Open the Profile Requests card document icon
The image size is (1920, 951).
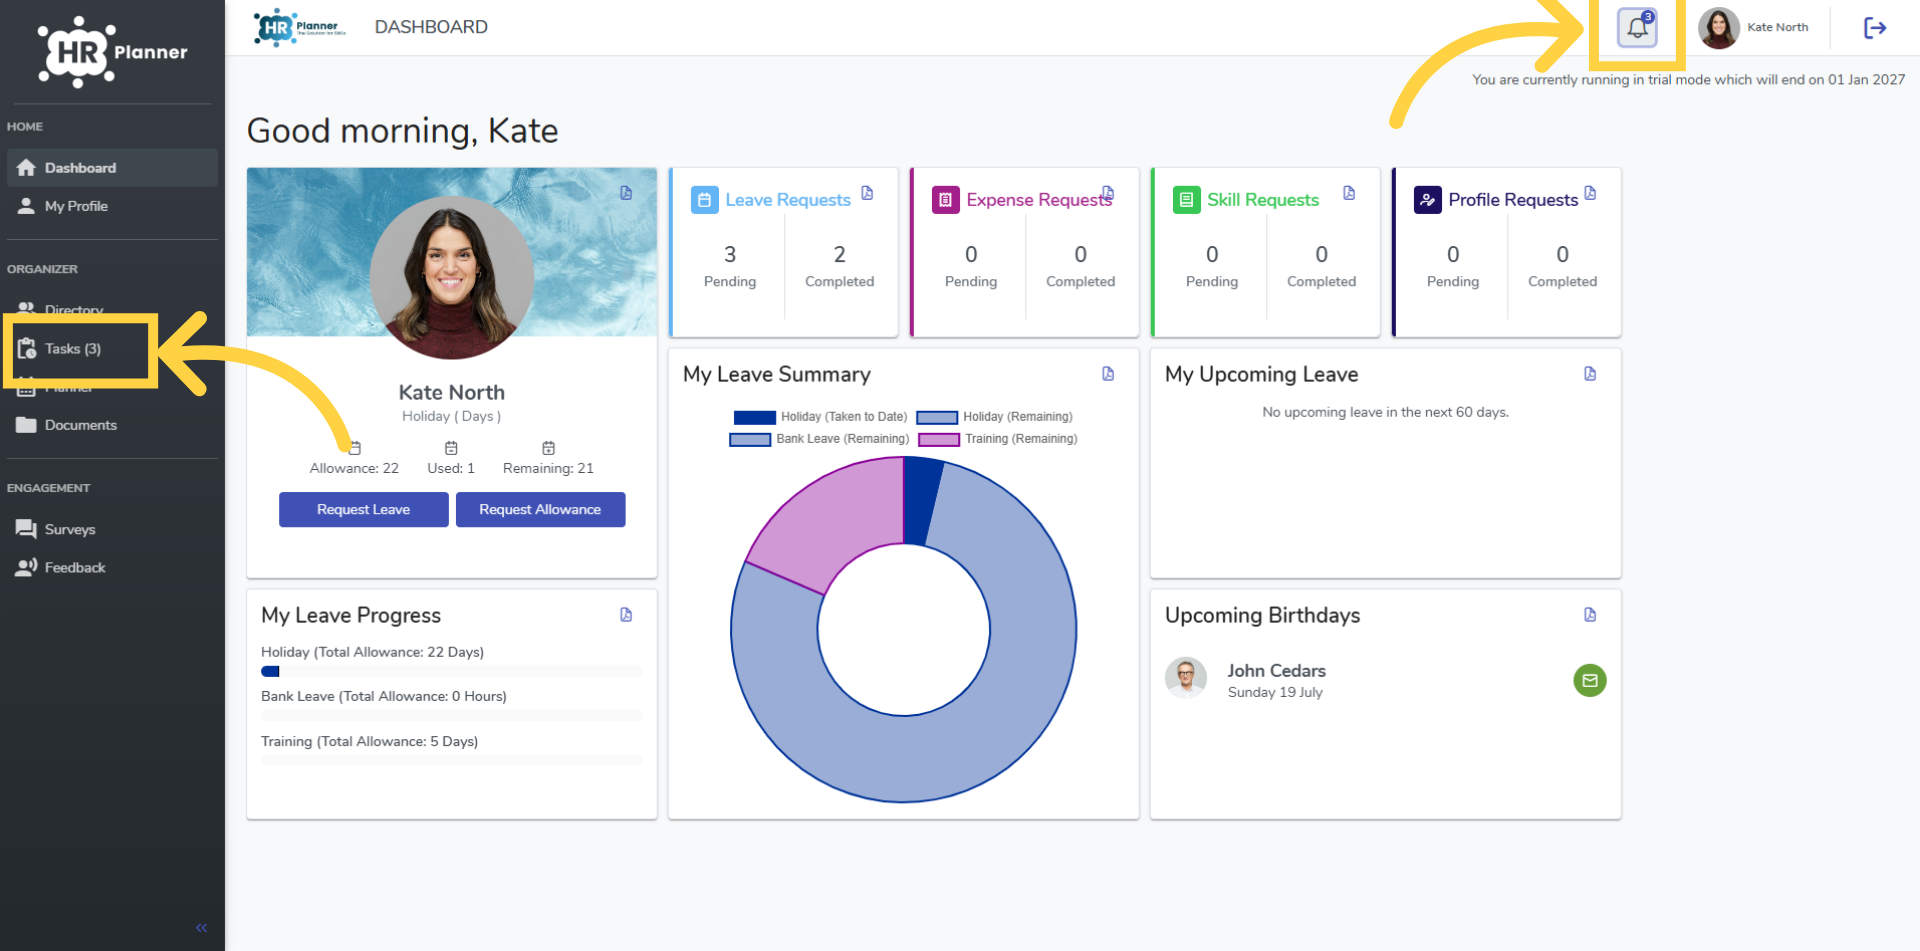click(1590, 192)
